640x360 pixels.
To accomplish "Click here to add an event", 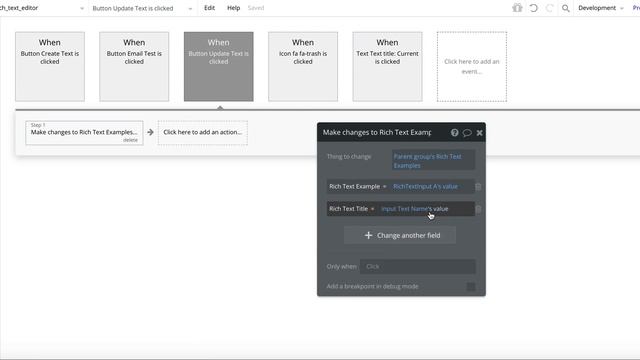I will (472, 67).
